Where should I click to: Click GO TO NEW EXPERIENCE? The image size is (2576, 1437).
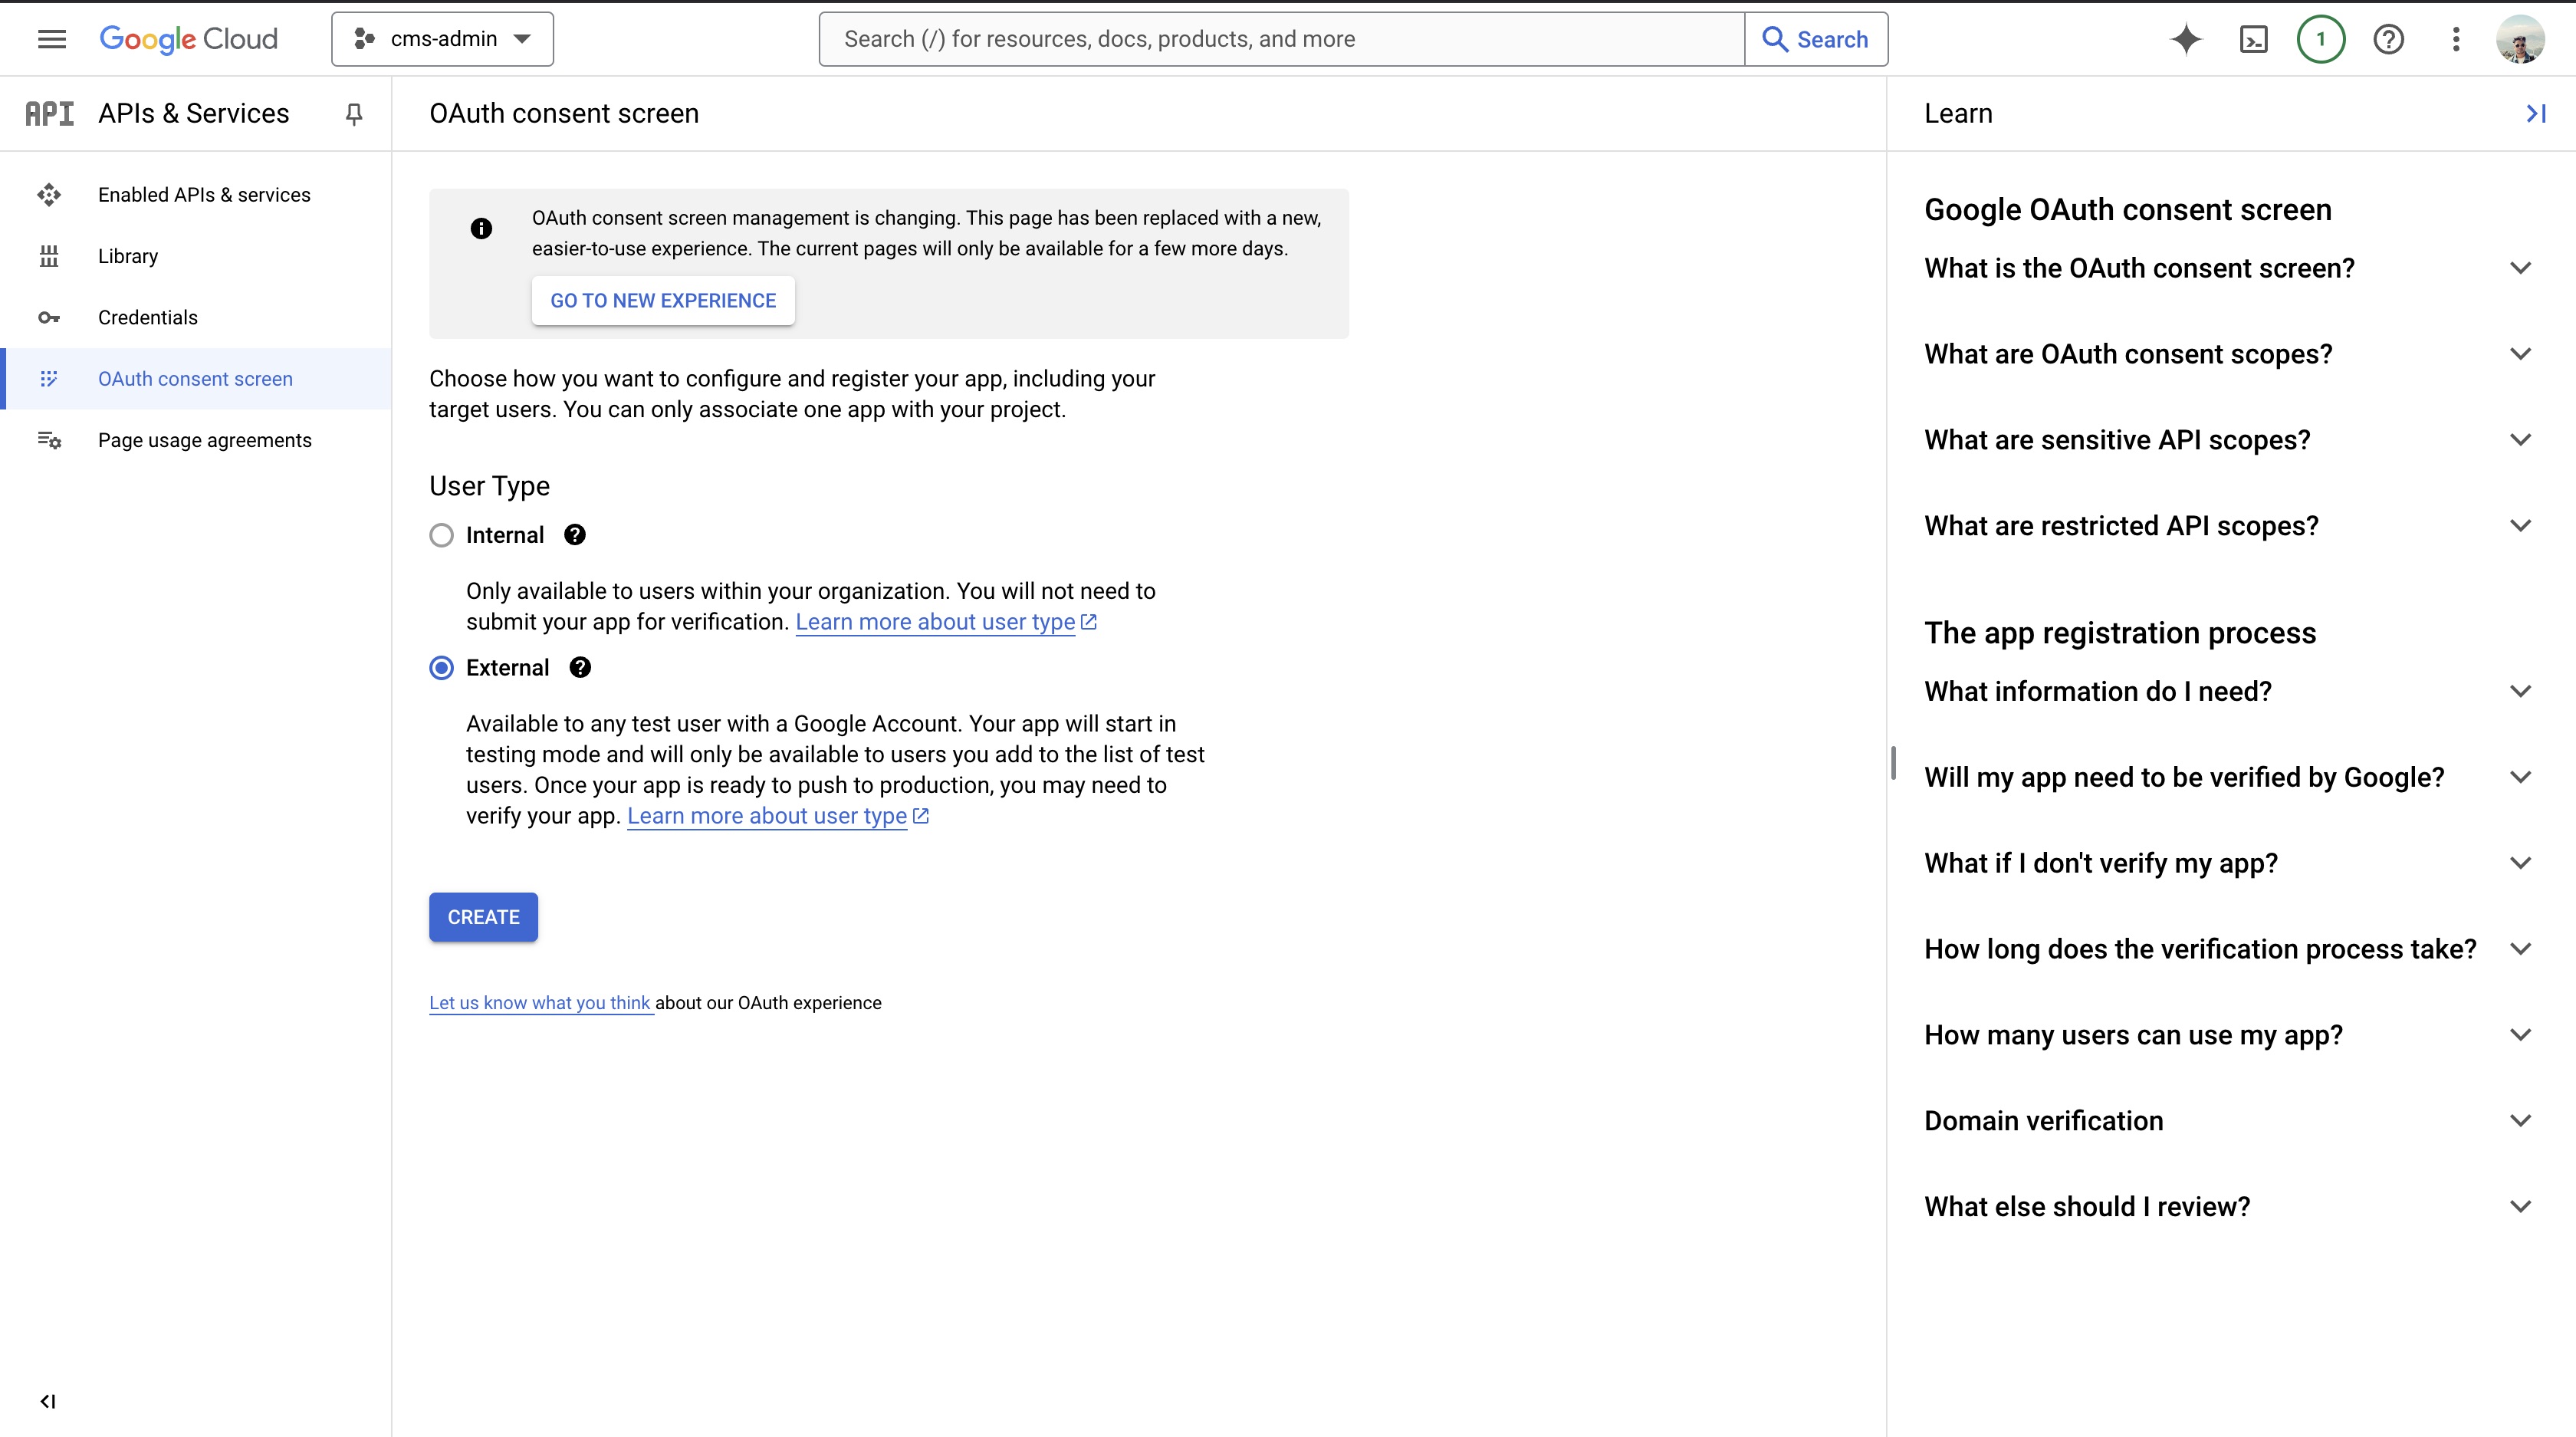[x=663, y=300]
